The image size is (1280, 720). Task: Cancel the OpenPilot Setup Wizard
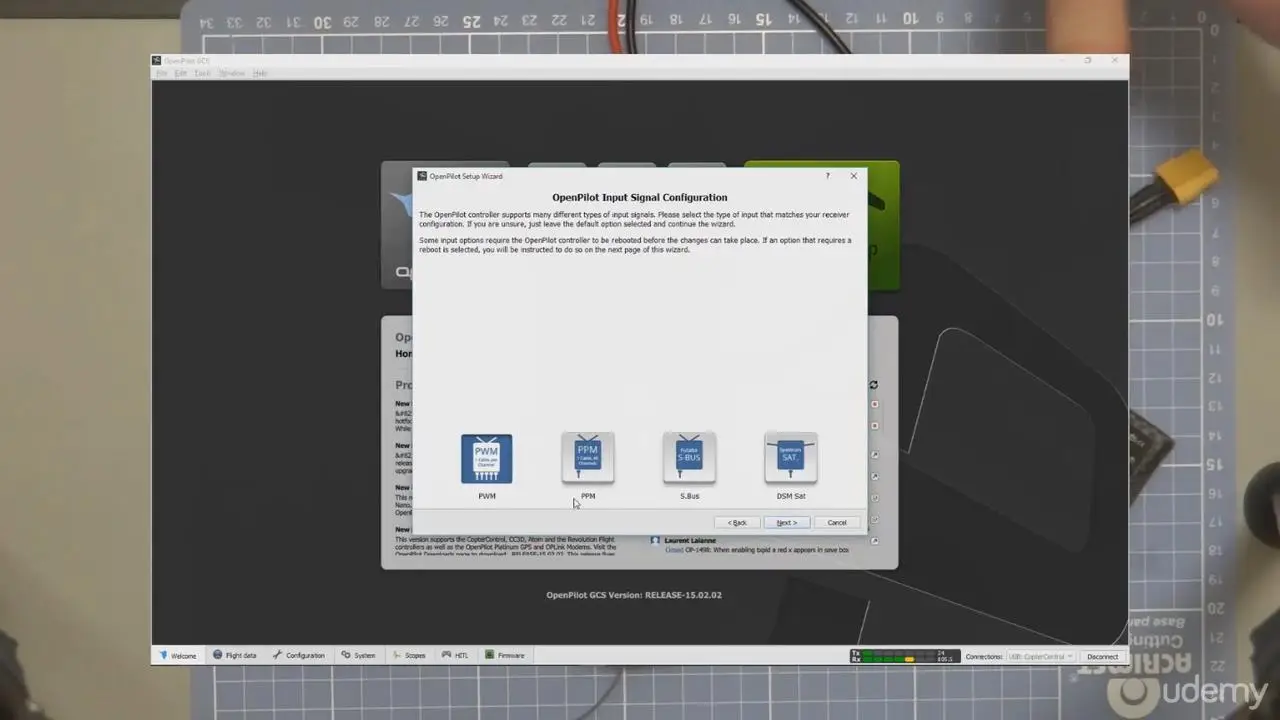(837, 522)
